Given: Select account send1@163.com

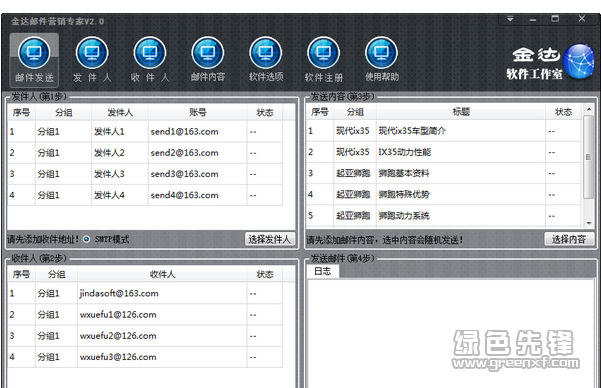Looking at the screenshot, I should click(x=184, y=132).
